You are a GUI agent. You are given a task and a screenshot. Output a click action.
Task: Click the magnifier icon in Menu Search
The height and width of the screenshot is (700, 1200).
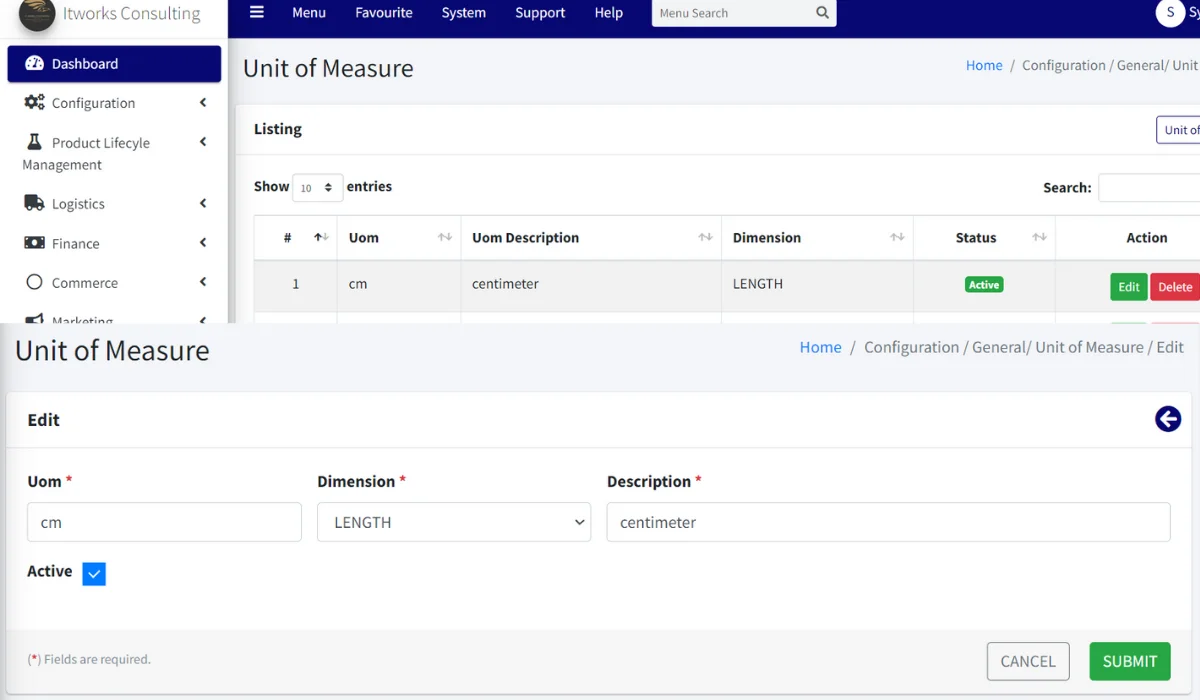[822, 13]
